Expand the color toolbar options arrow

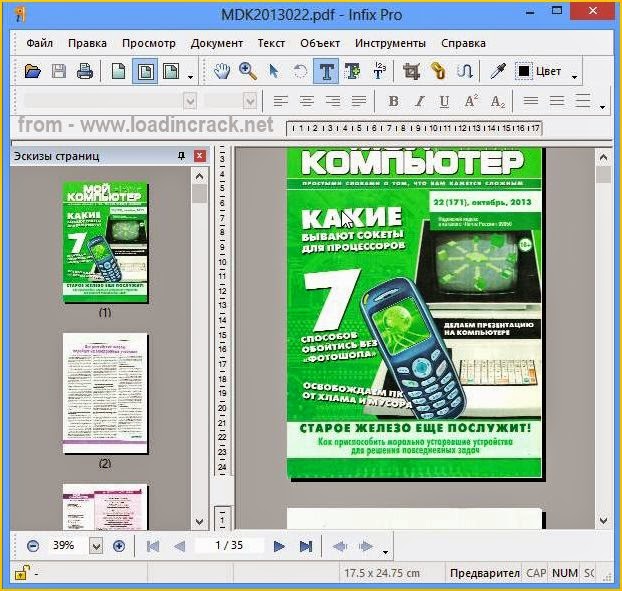pos(574,77)
